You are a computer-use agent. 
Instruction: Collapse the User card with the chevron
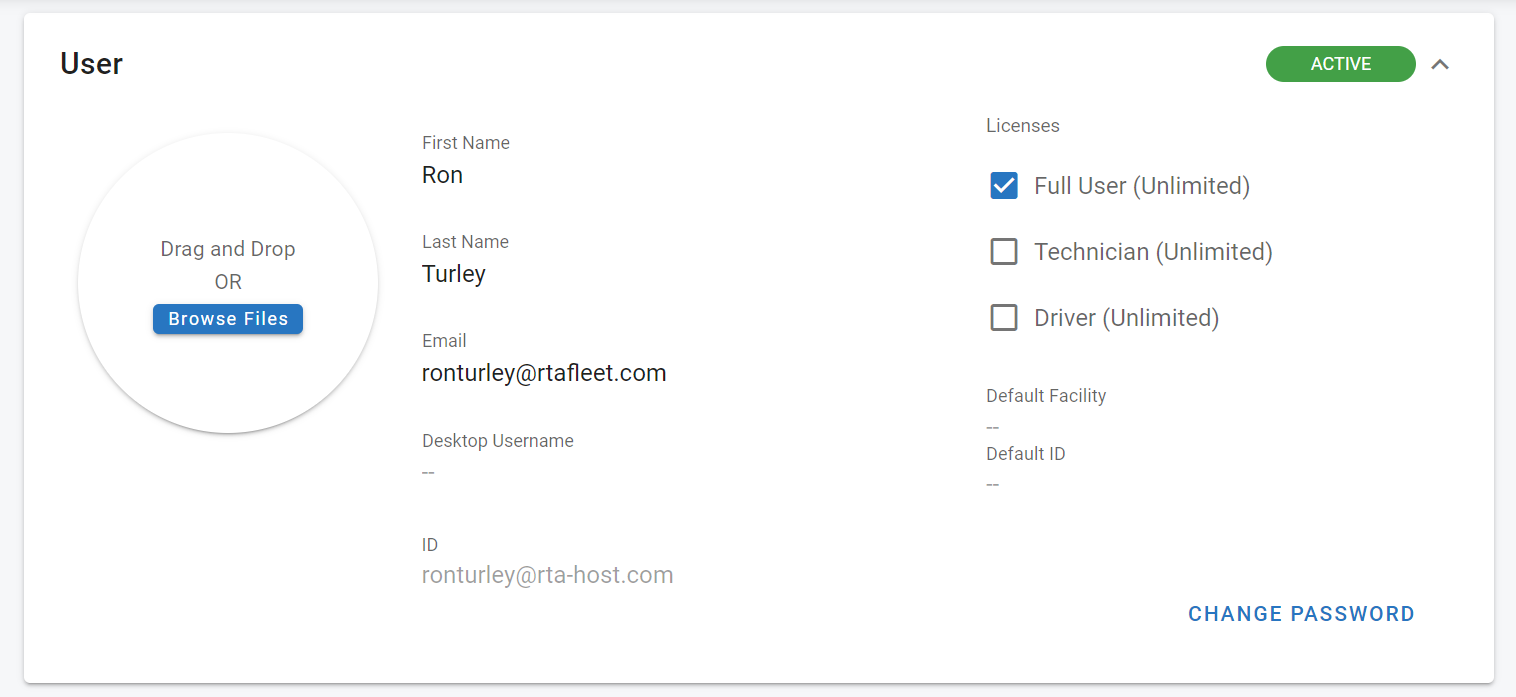click(1439, 64)
